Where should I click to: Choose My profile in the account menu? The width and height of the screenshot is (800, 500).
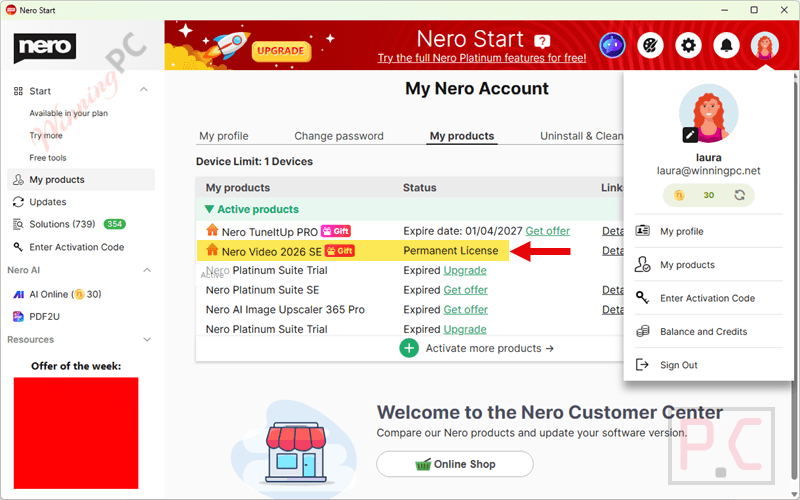tap(682, 232)
